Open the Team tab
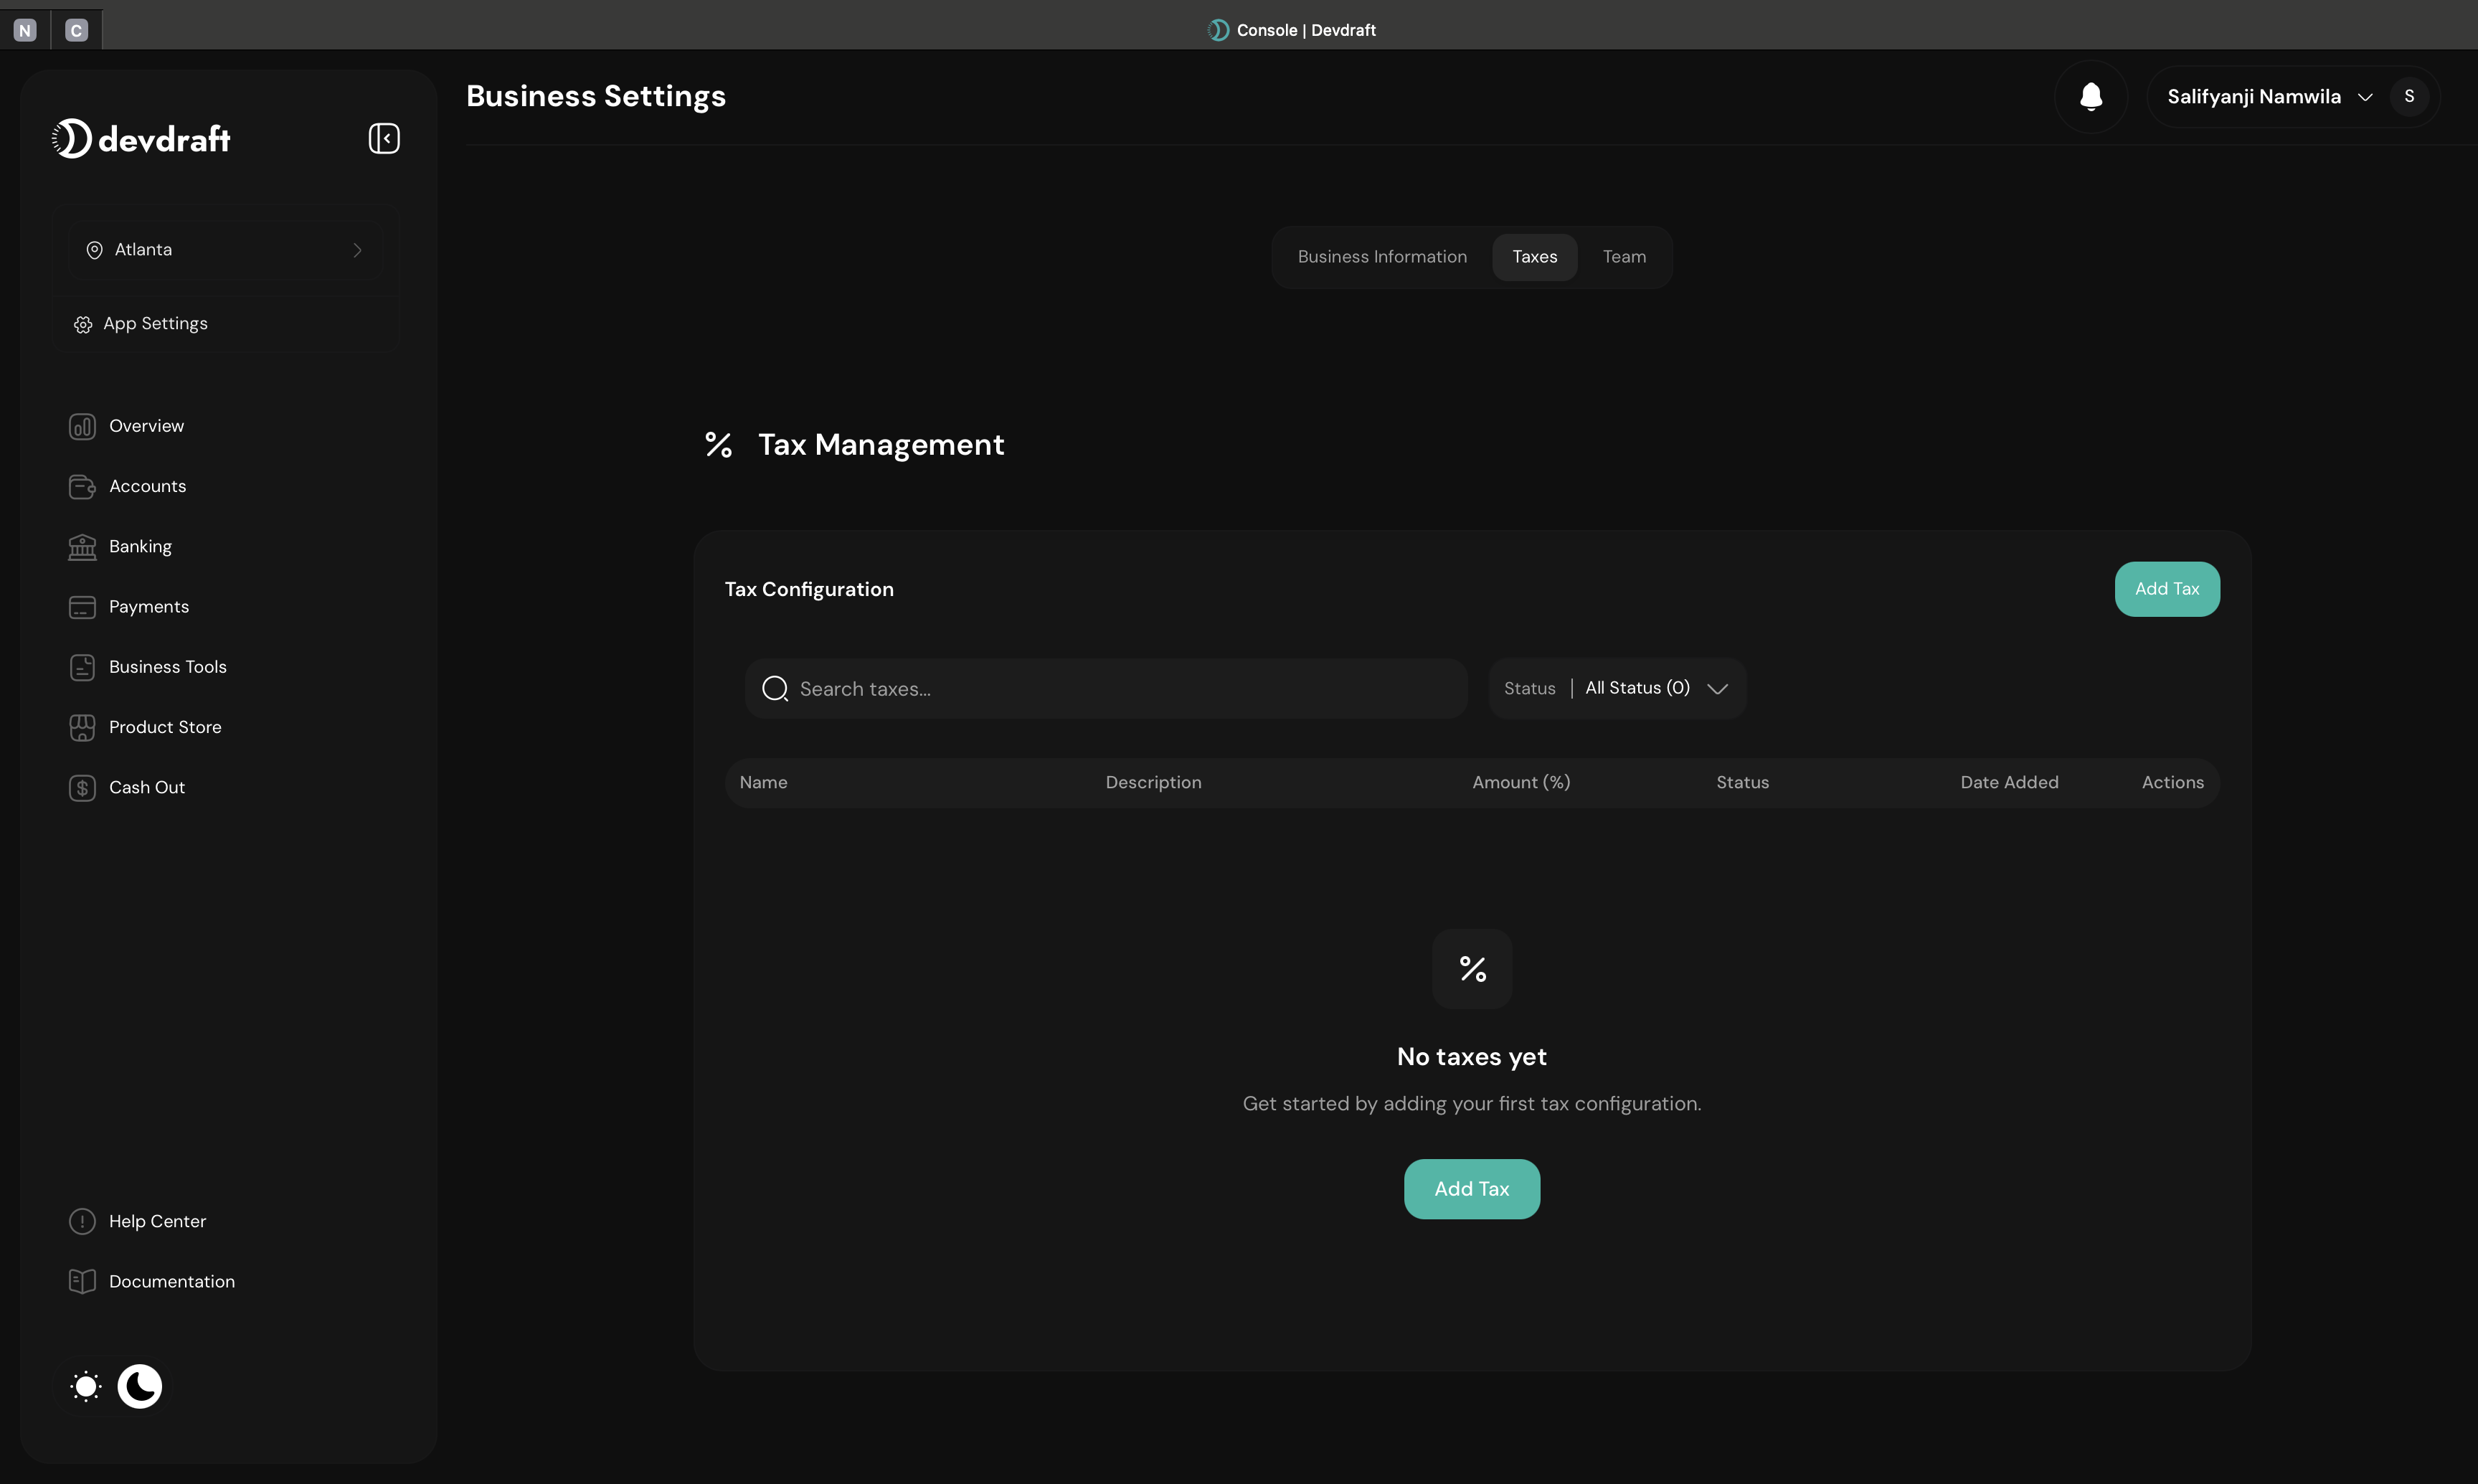 pos(1623,257)
